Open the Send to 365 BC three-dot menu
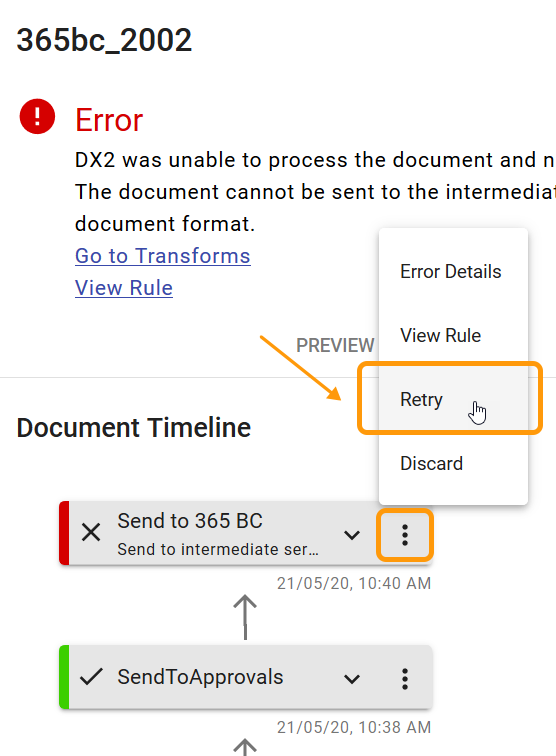This screenshot has width=556, height=756. coord(405,535)
